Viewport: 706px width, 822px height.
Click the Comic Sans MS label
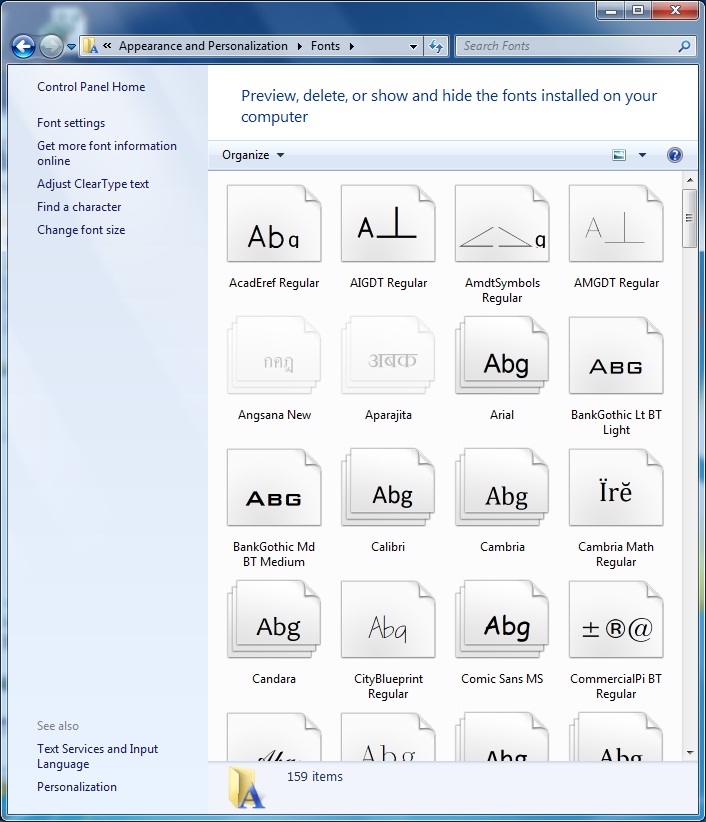502,679
